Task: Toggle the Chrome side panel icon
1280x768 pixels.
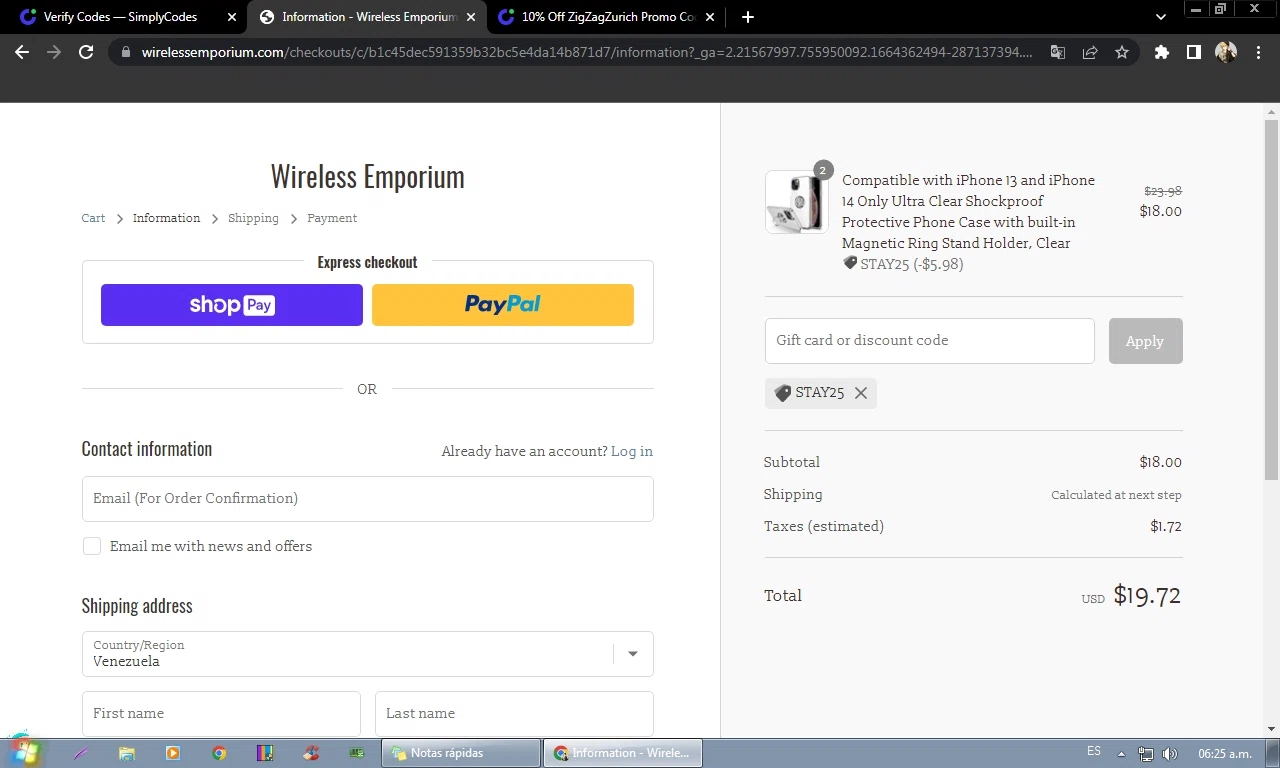Action: pyautogui.click(x=1193, y=52)
